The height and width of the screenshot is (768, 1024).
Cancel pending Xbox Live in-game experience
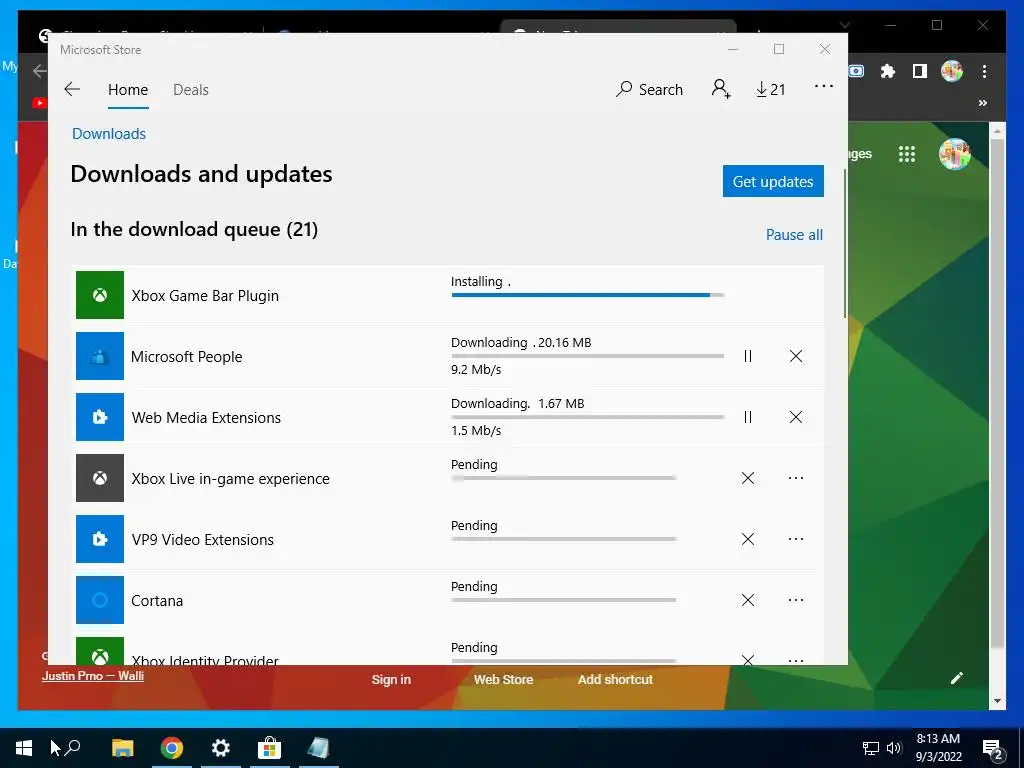pos(748,478)
